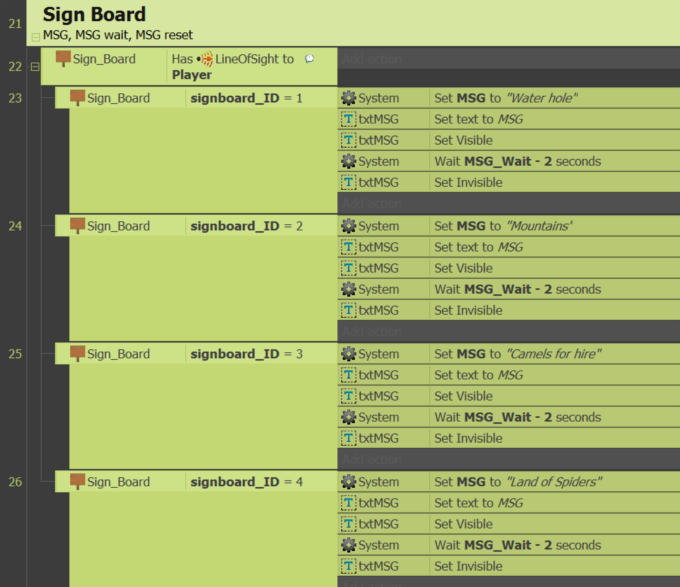Click event number 25 in the margin
Viewport: 680px width, 587px height.
click(15, 354)
